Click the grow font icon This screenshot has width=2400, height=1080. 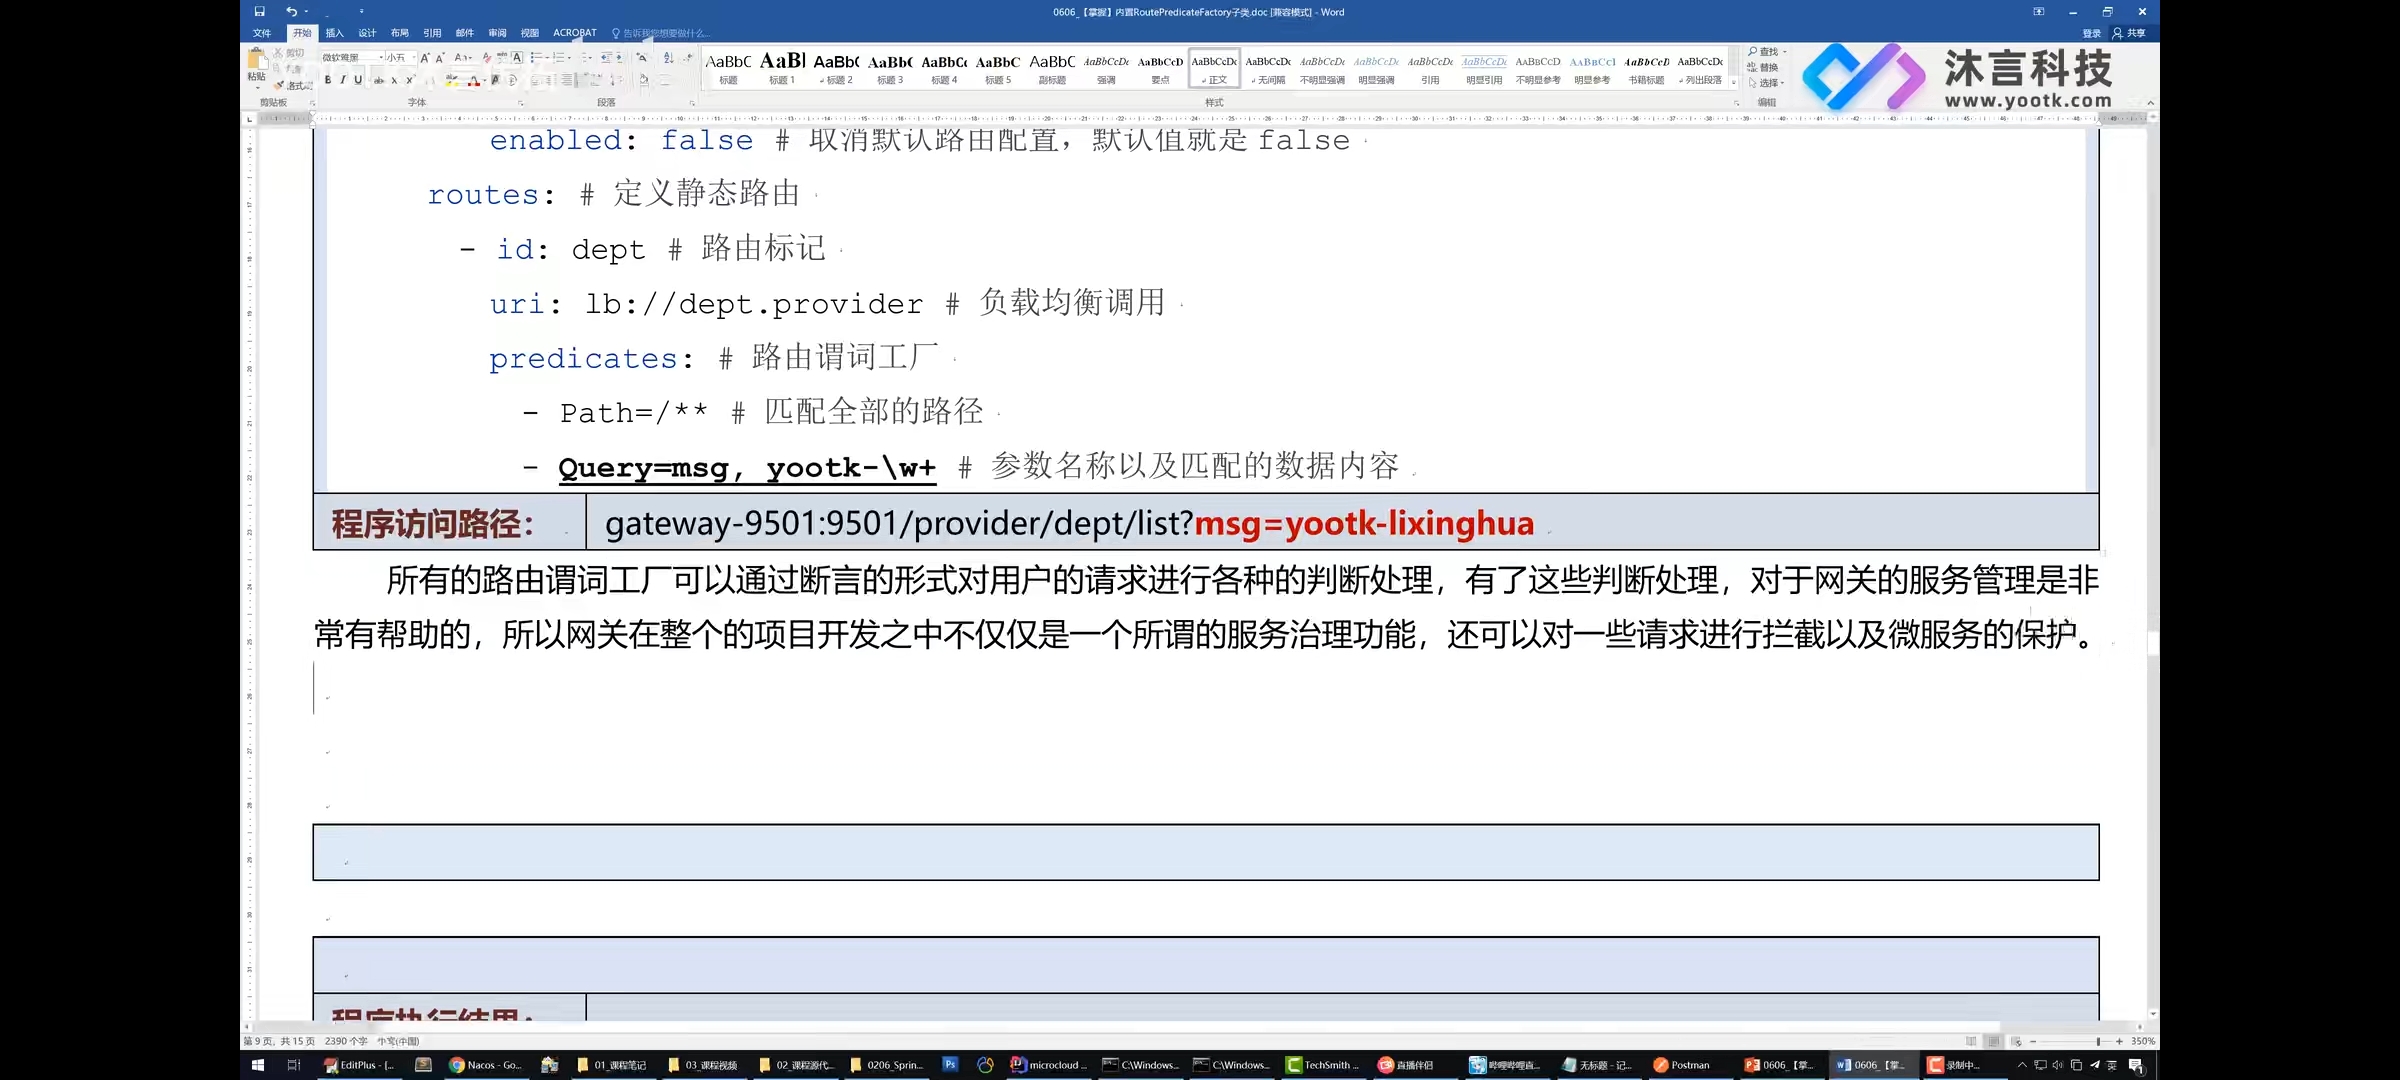tap(425, 58)
